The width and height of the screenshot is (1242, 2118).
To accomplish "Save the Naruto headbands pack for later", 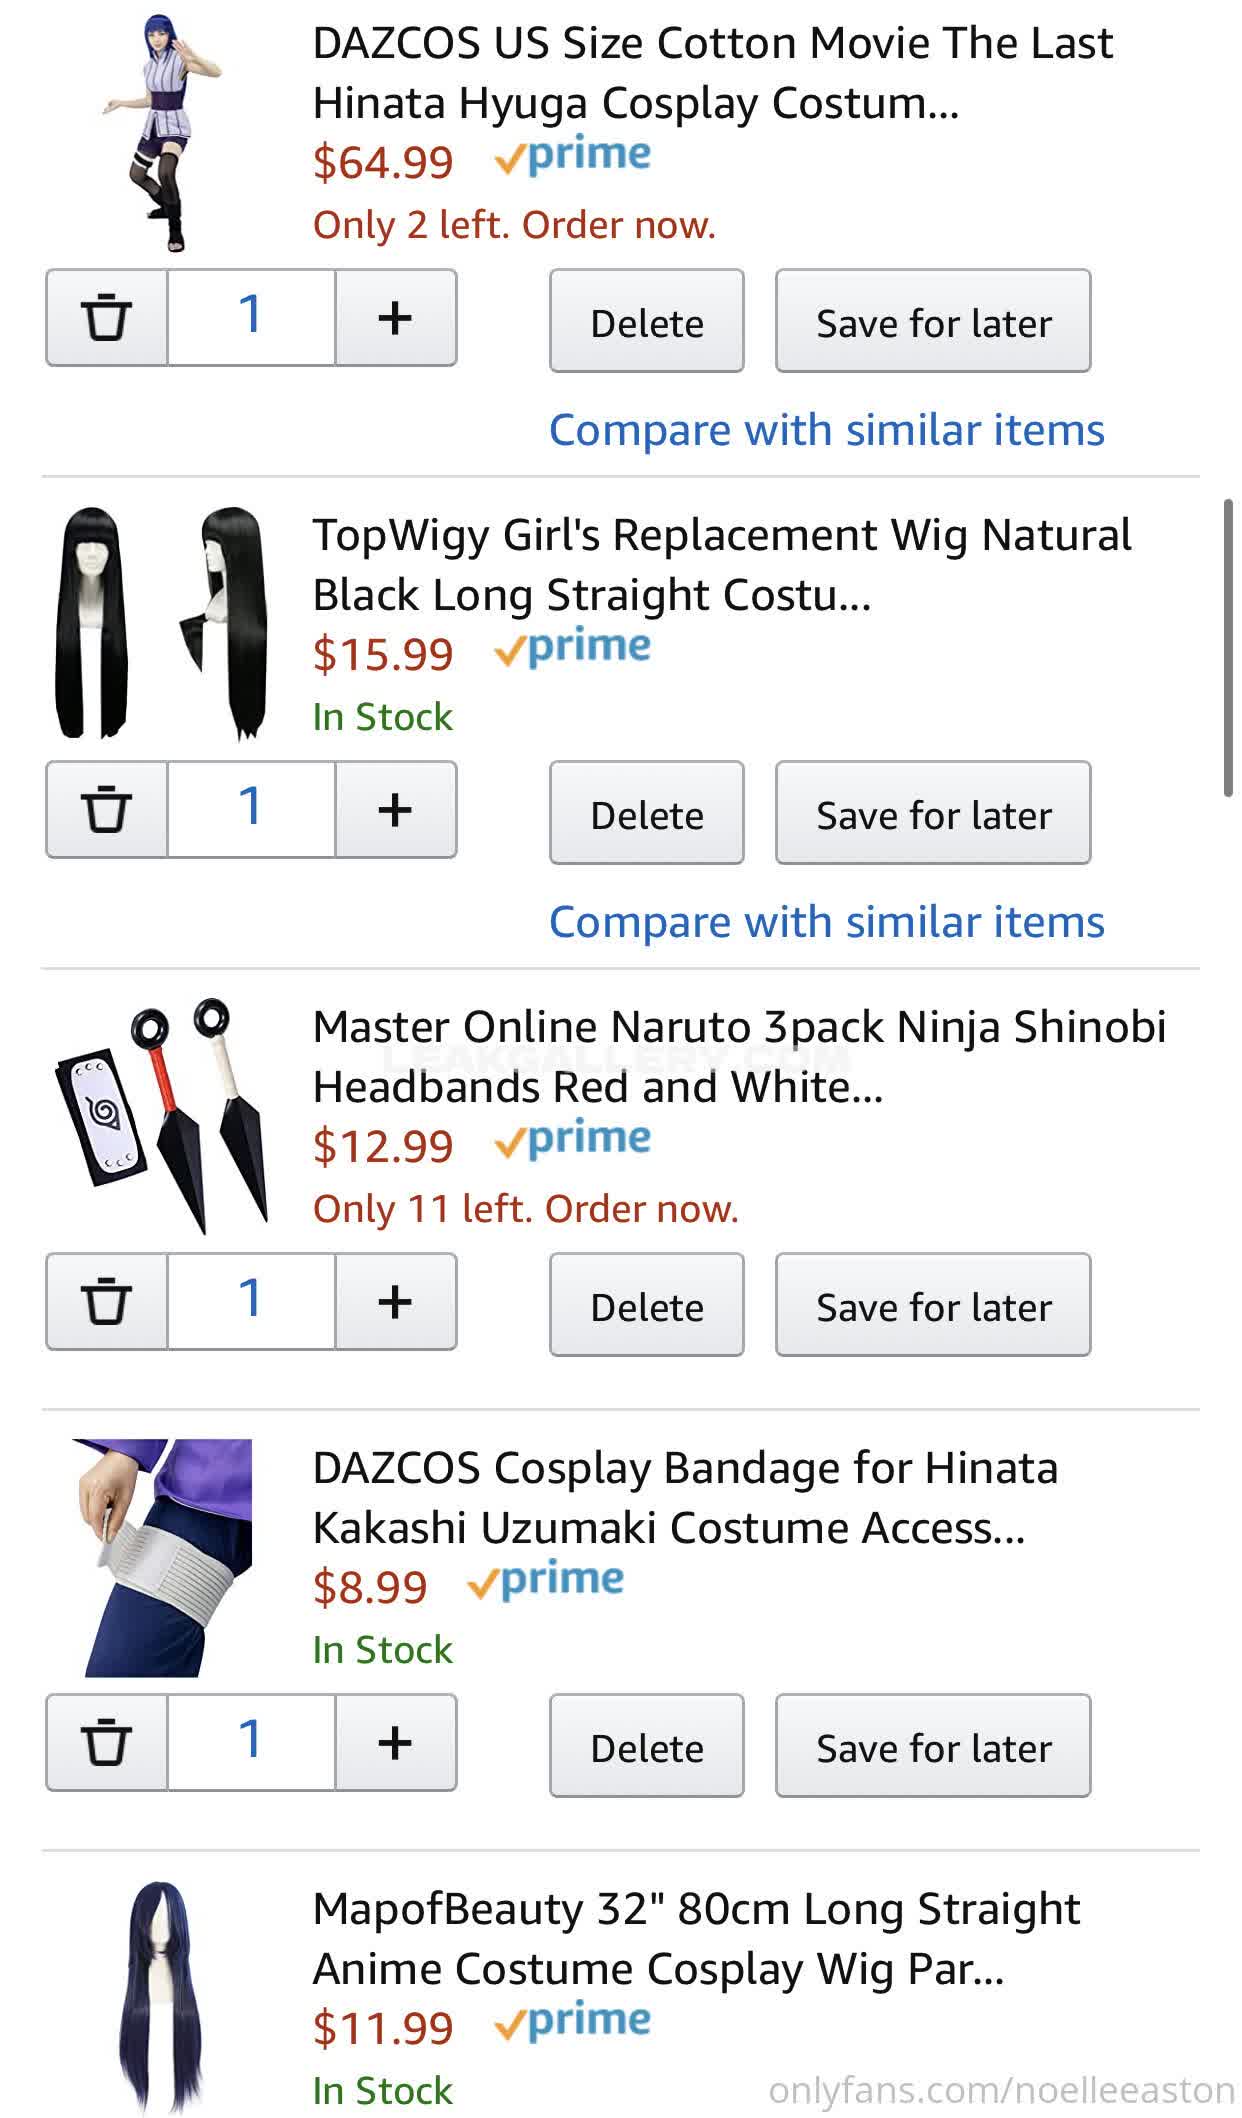I will 932,1306.
